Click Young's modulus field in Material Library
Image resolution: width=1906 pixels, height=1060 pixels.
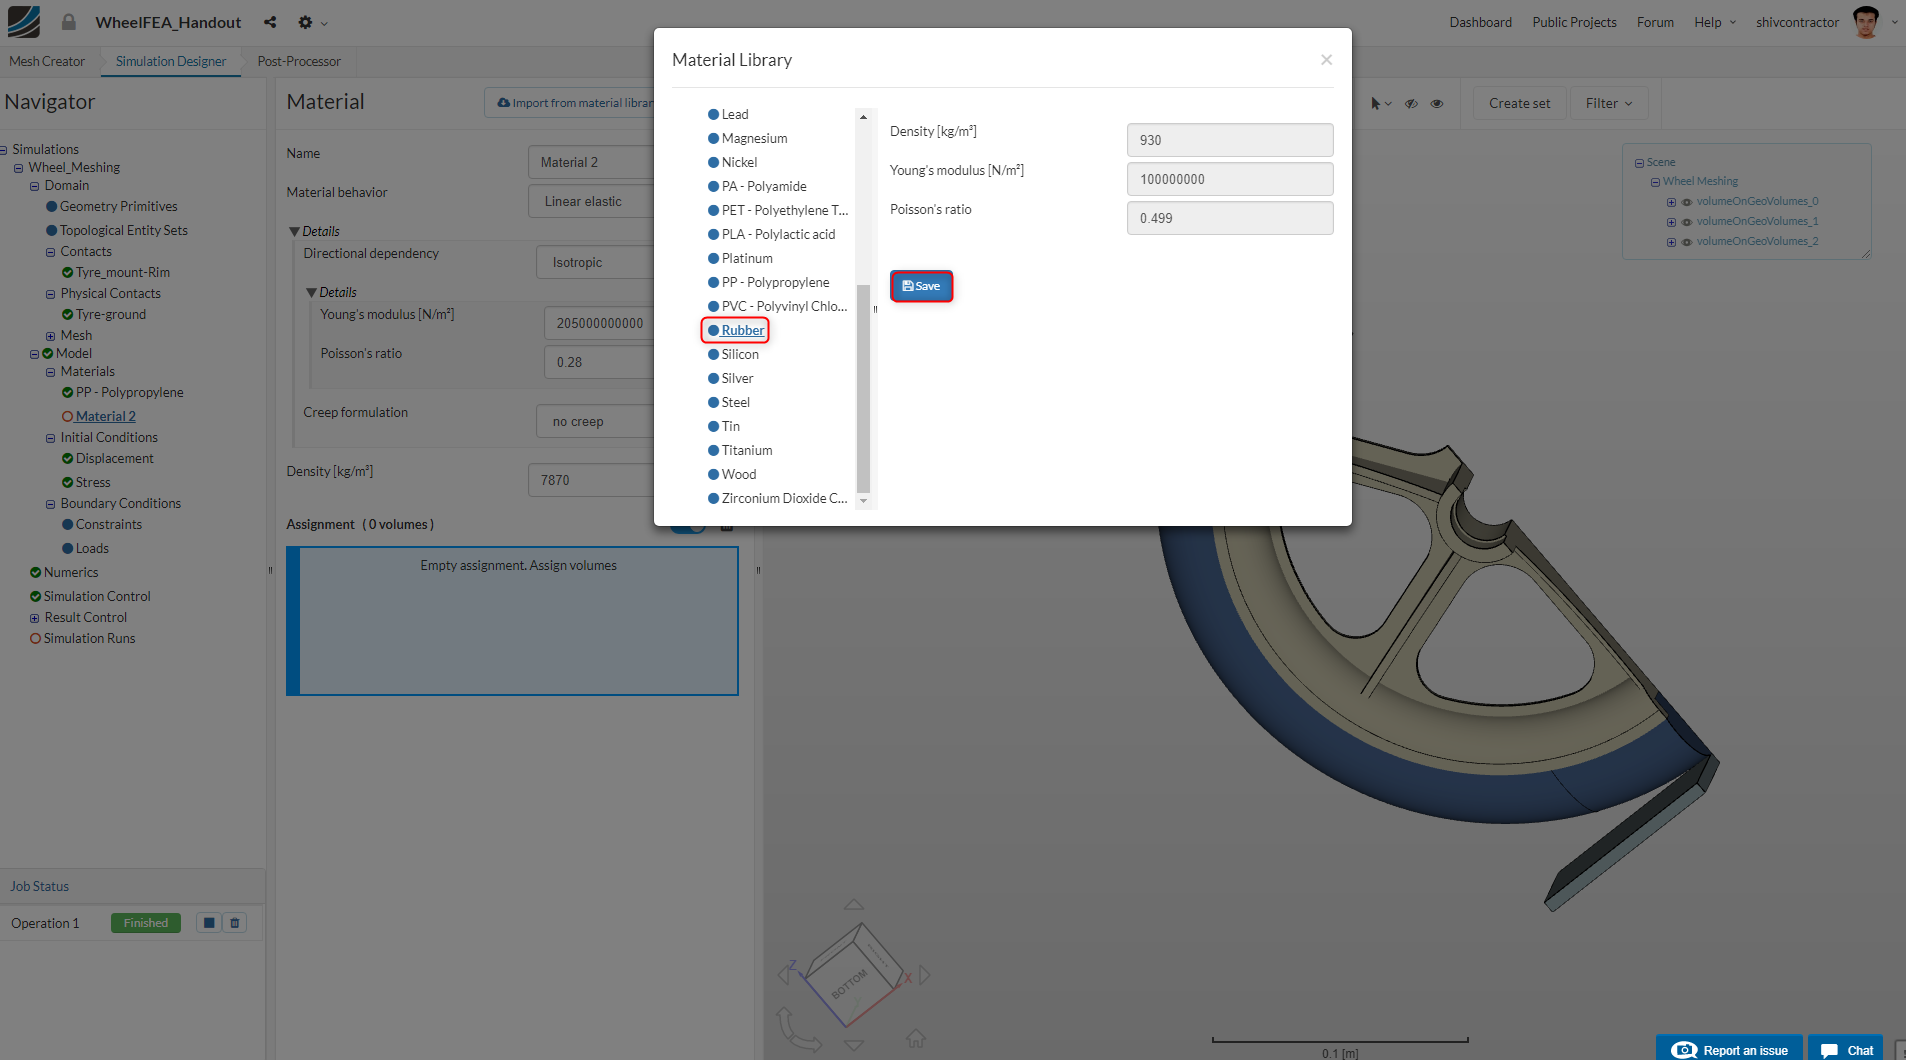tap(1229, 179)
